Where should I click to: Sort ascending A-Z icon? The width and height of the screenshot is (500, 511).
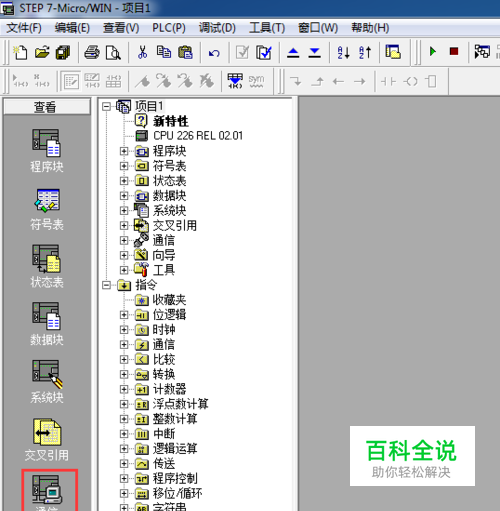(343, 52)
